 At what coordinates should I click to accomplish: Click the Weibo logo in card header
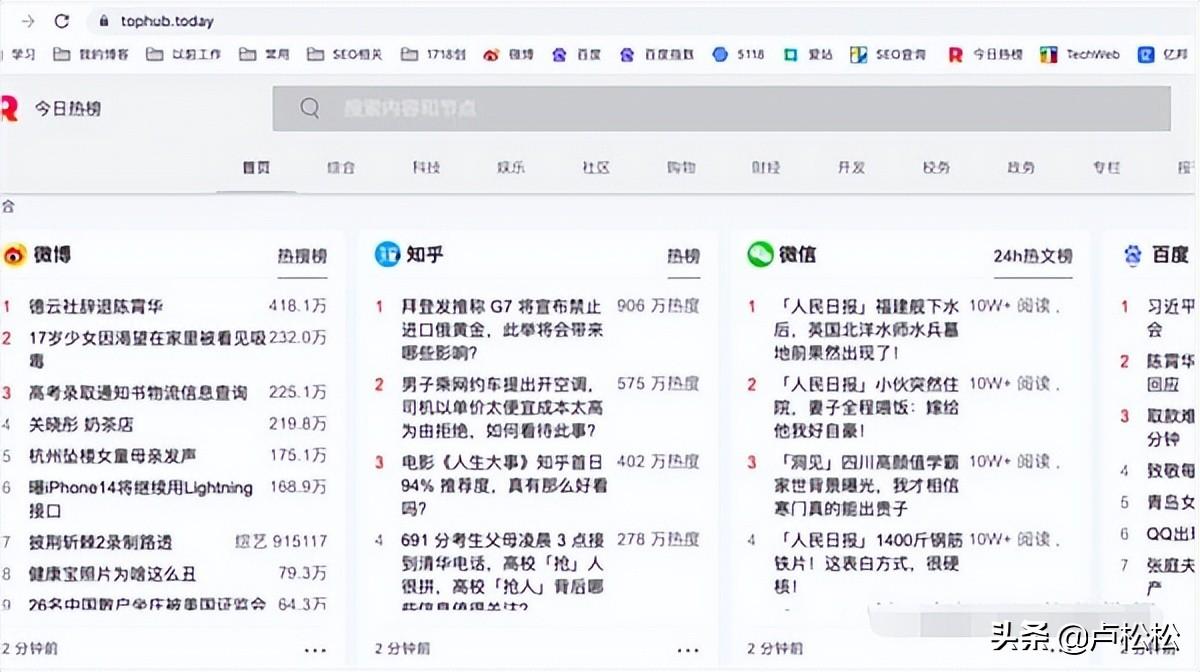14,255
